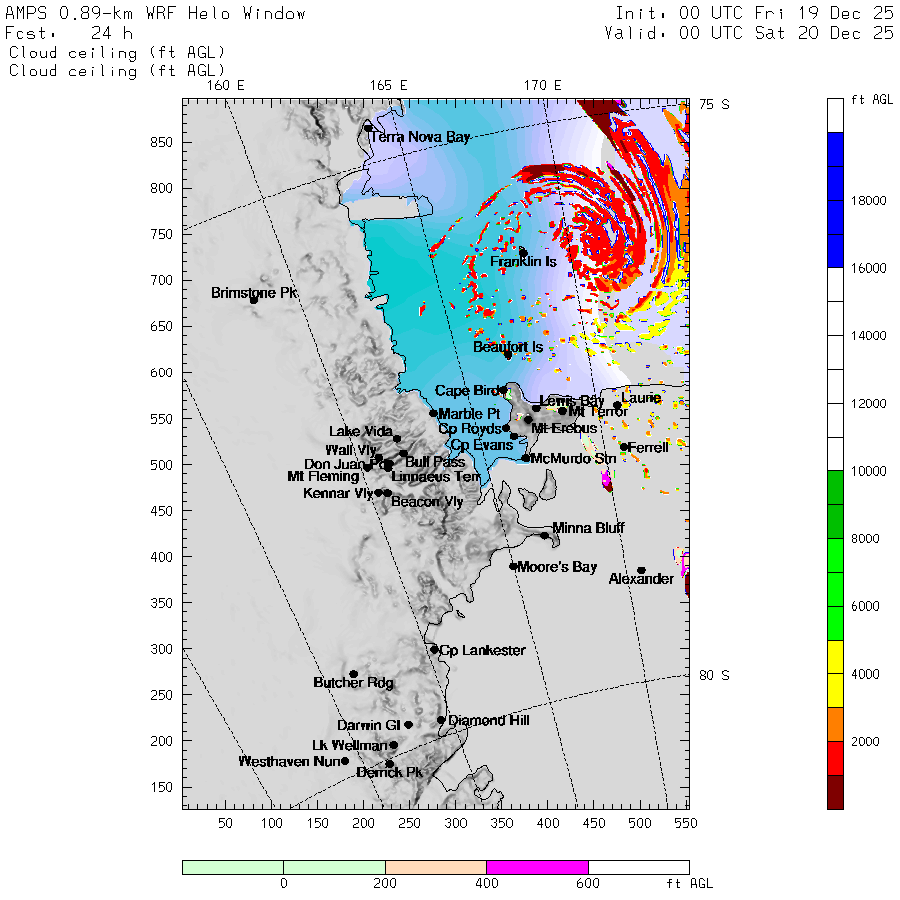This screenshot has width=900, height=900.
Task: Click the 'Valid: 00 UTC Sat 20 Dec 25' text
Action: tap(749, 33)
